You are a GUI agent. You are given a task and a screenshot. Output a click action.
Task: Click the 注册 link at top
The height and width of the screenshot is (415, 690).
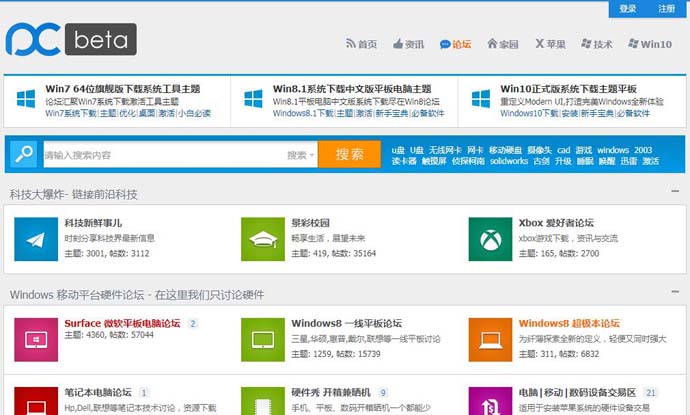point(666,9)
